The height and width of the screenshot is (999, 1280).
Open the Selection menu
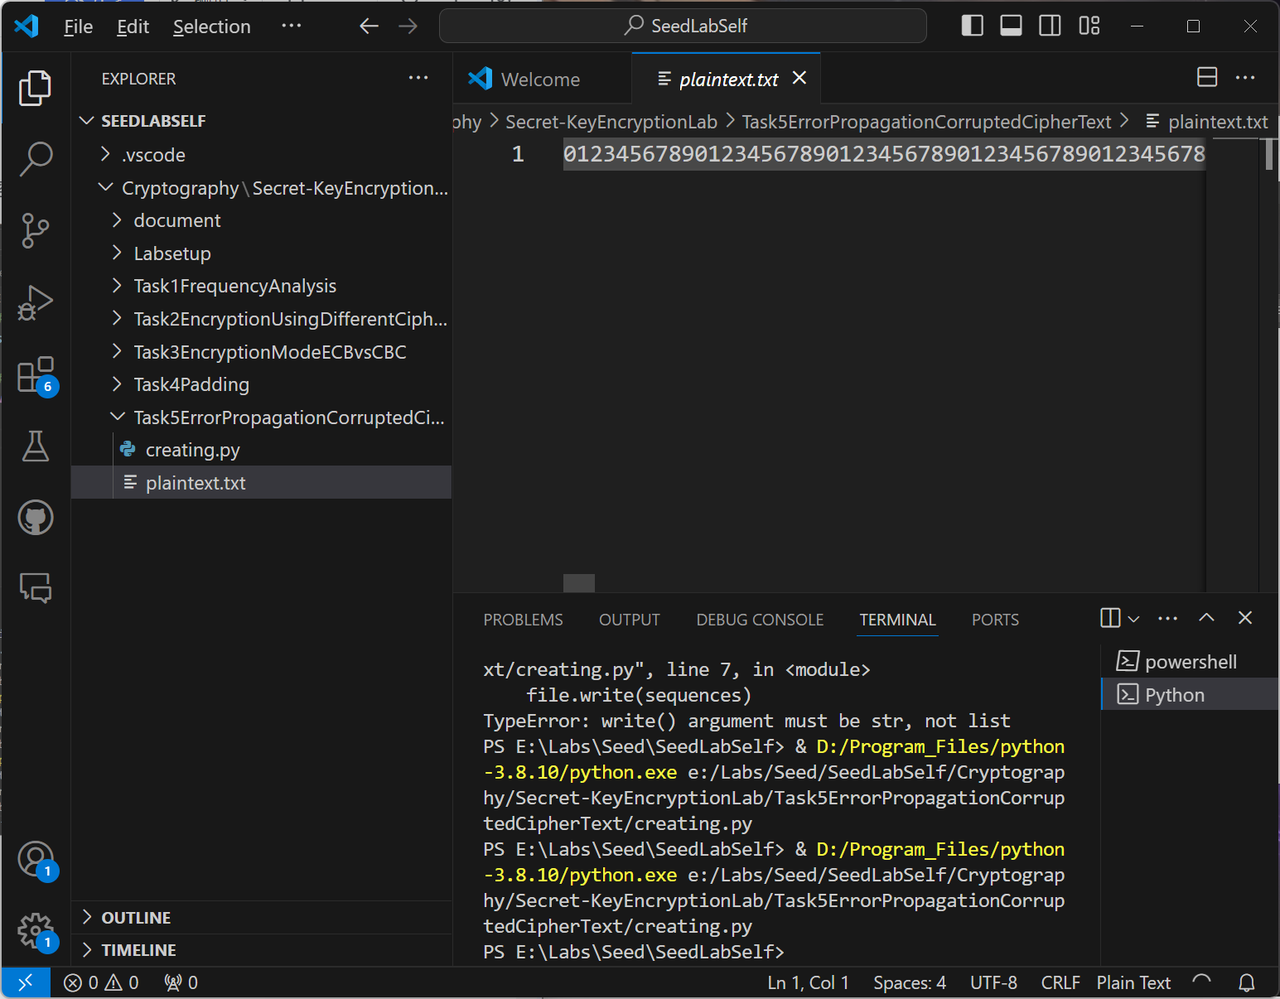click(212, 27)
